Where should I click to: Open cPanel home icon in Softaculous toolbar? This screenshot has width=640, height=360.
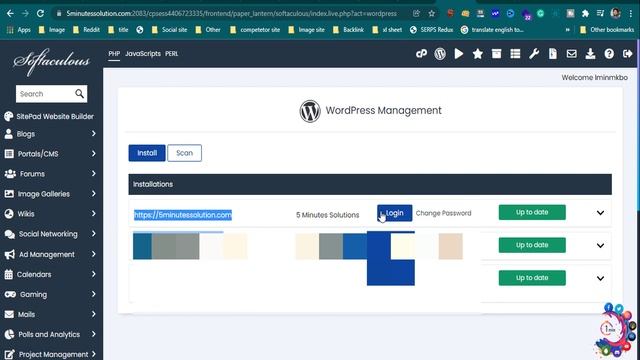click(x=421, y=54)
